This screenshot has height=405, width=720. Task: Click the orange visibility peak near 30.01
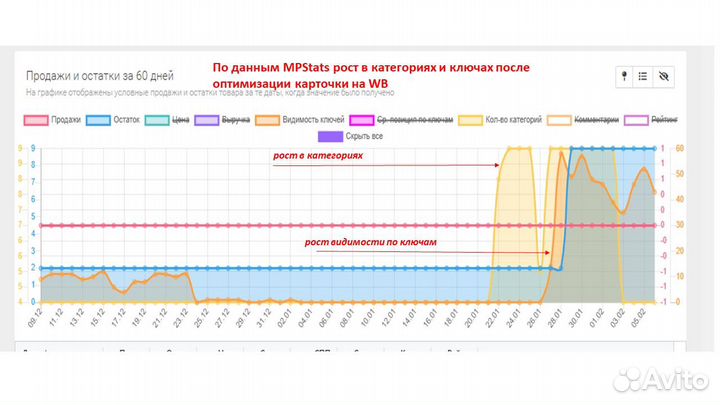(x=582, y=156)
